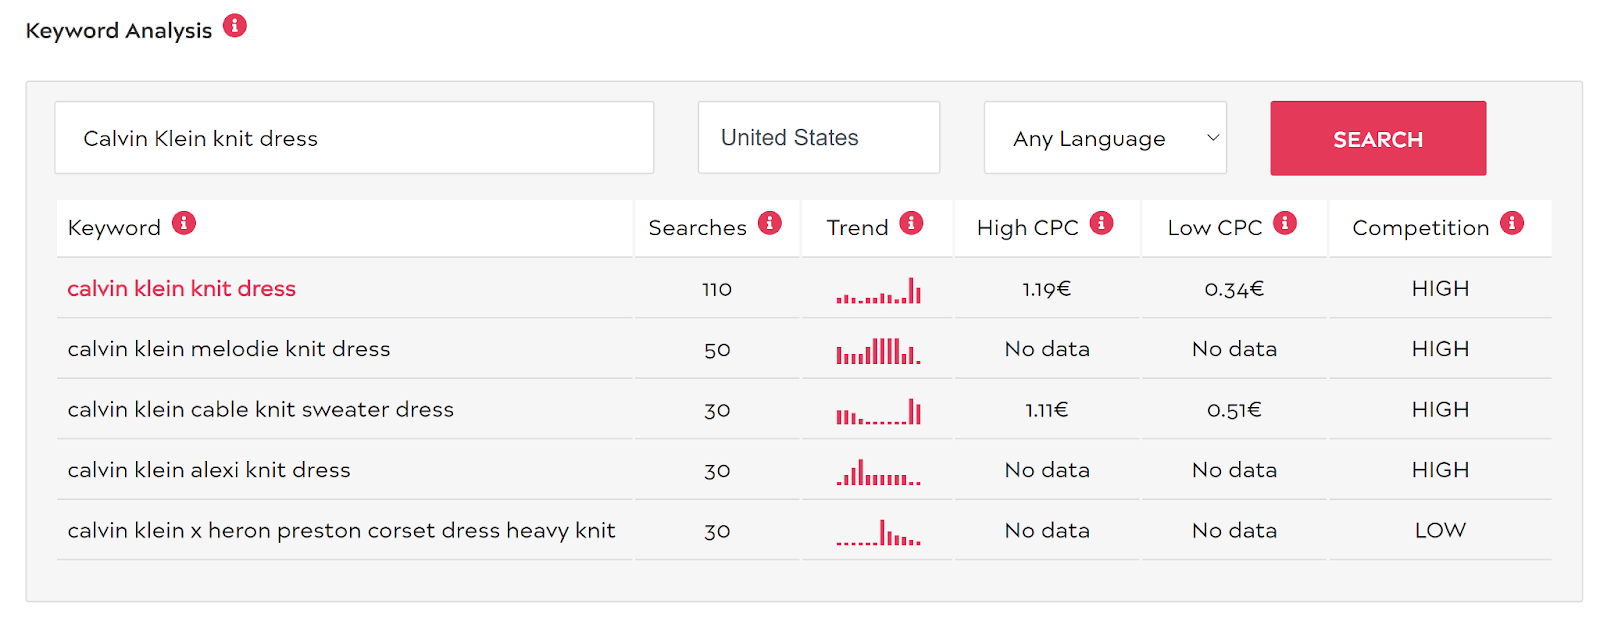
Task: Click the trend chart for alexi knit dress
Action: click(x=878, y=472)
